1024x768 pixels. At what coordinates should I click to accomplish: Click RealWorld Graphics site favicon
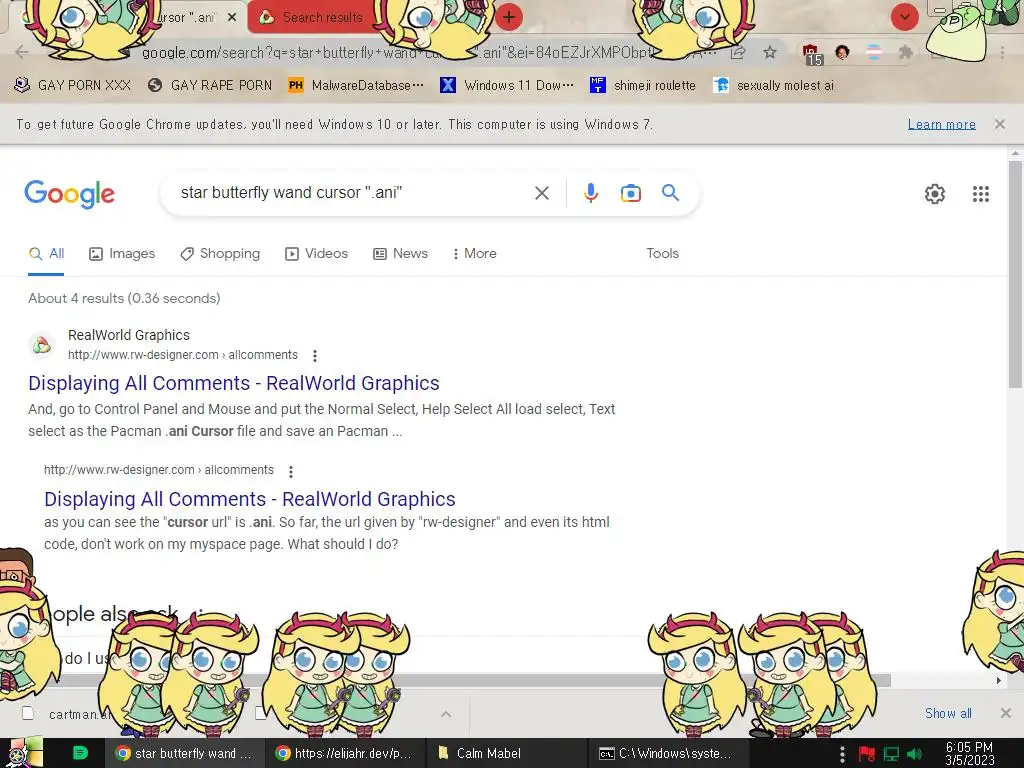click(42, 344)
